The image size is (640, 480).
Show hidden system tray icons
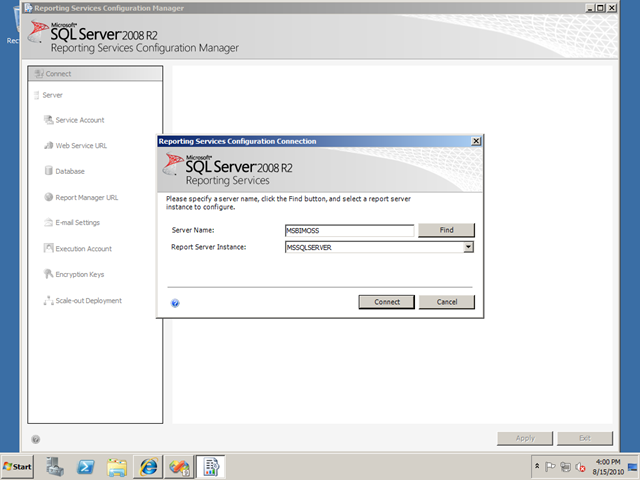click(537, 466)
